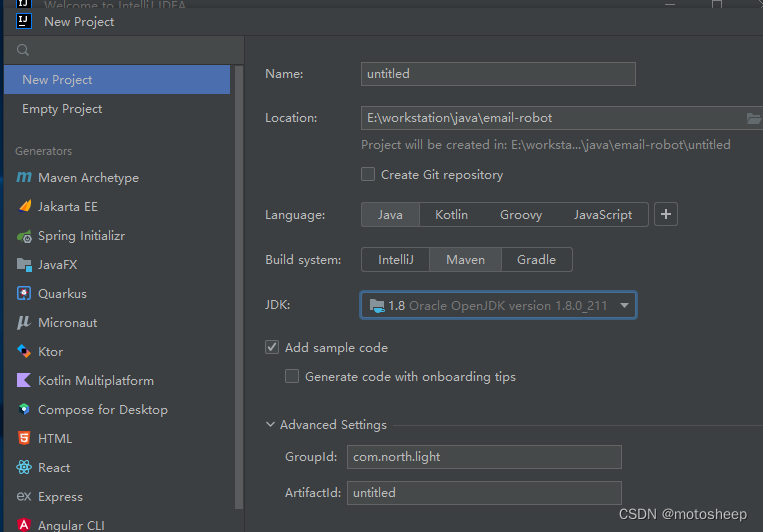Click the Quarkus generator icon
The width and height of the screenshot is (763, 532).
coord(24,294)
